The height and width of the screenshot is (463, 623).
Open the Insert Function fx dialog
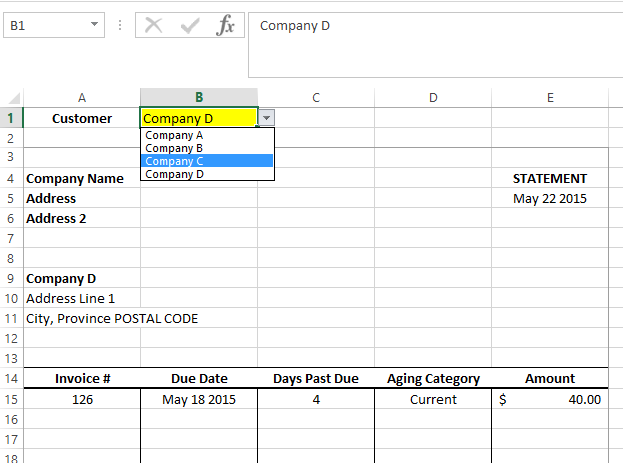226,26
